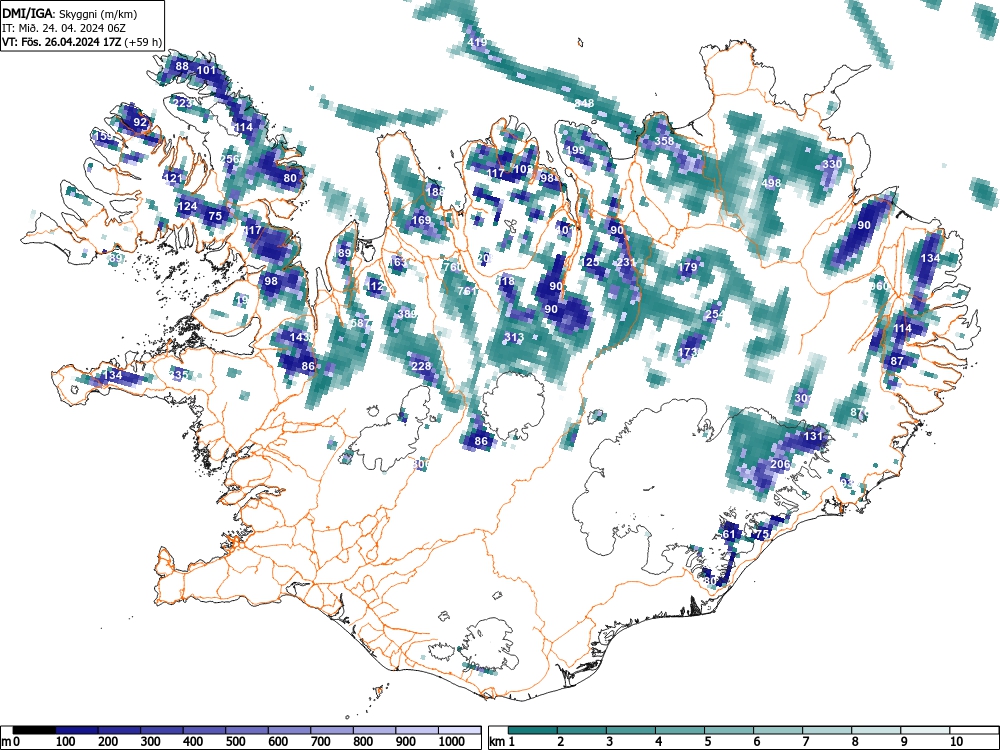Click the km legend segment between 5 and 6
1000x750 pixels.
click(729, 730)
